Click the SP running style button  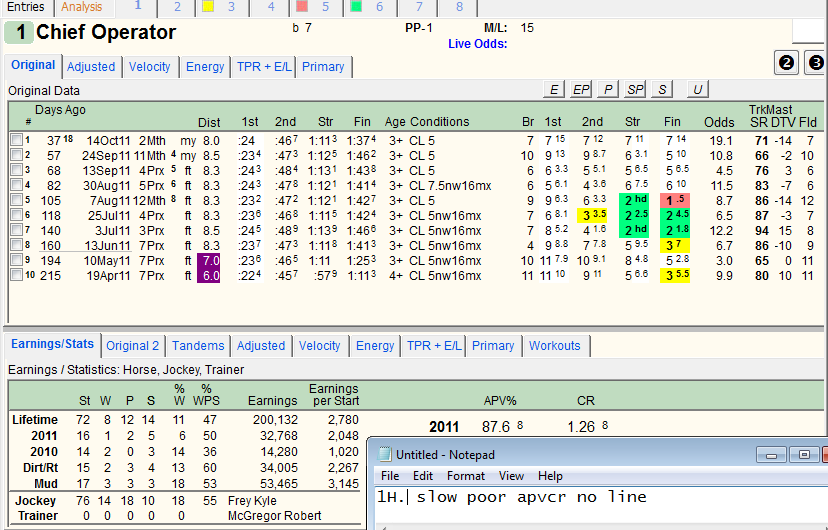tap(635, 89)
